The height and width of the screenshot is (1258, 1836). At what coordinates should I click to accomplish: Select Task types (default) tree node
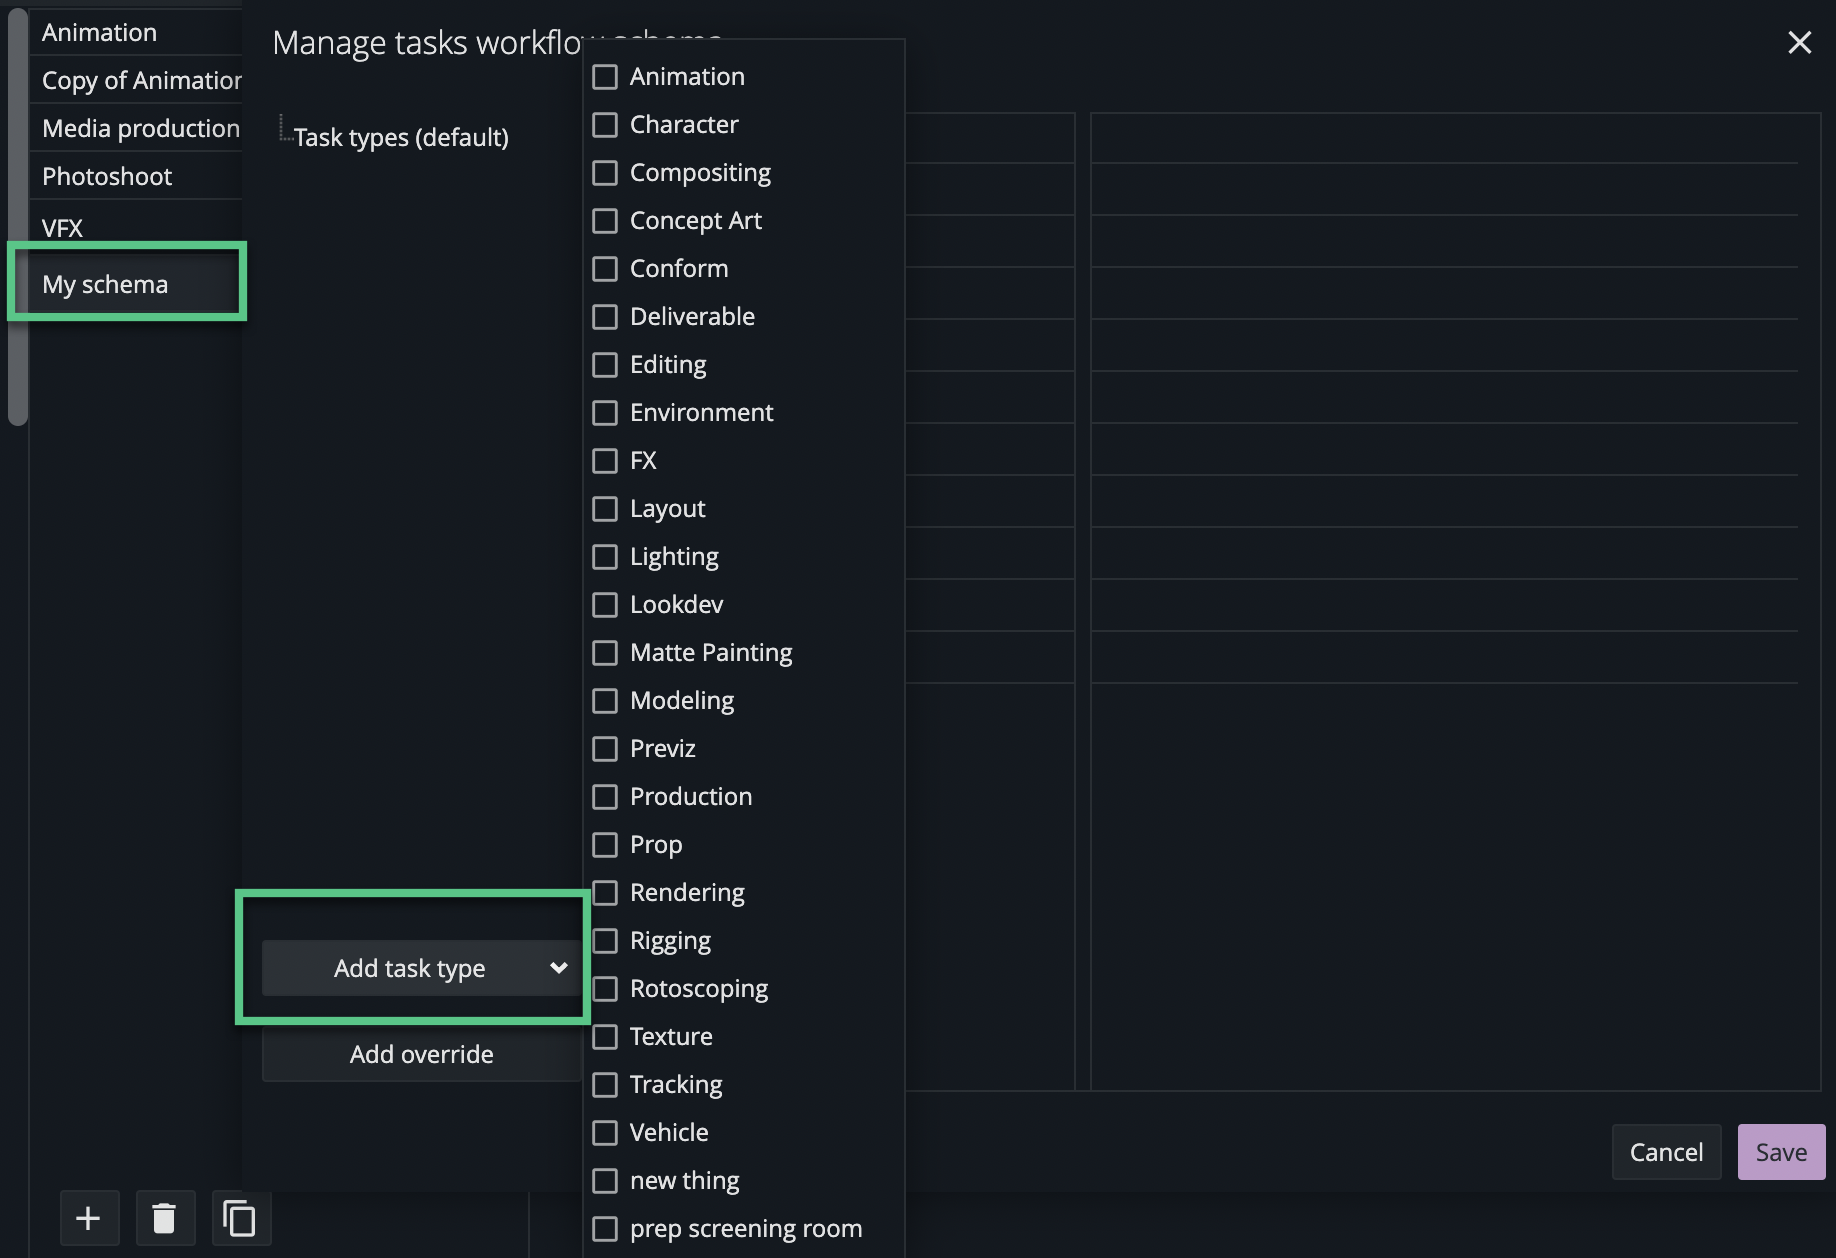tap(400, 137)
